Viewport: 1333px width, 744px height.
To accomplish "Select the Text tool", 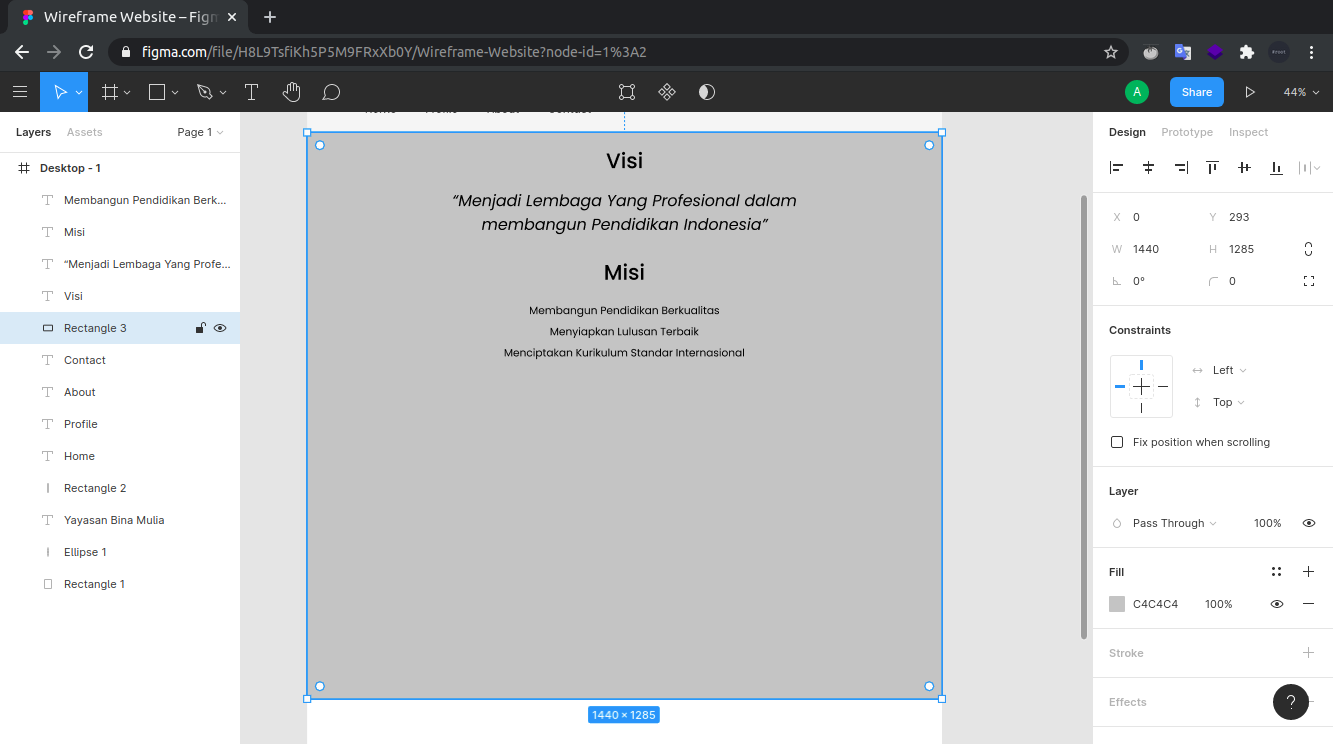I will (x=251, y=91).
